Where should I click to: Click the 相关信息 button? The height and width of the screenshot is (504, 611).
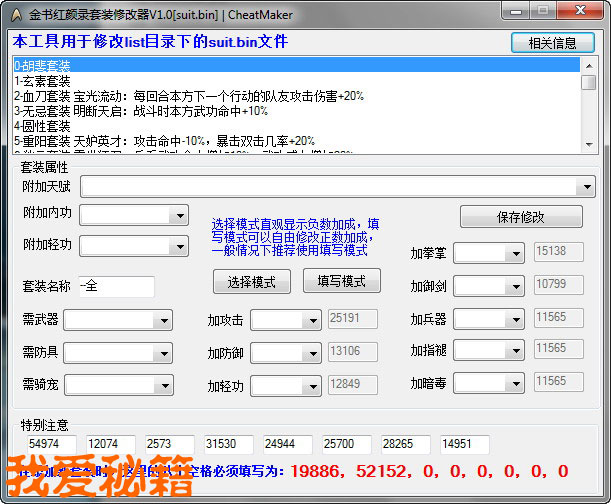click(x=551, y=43)
